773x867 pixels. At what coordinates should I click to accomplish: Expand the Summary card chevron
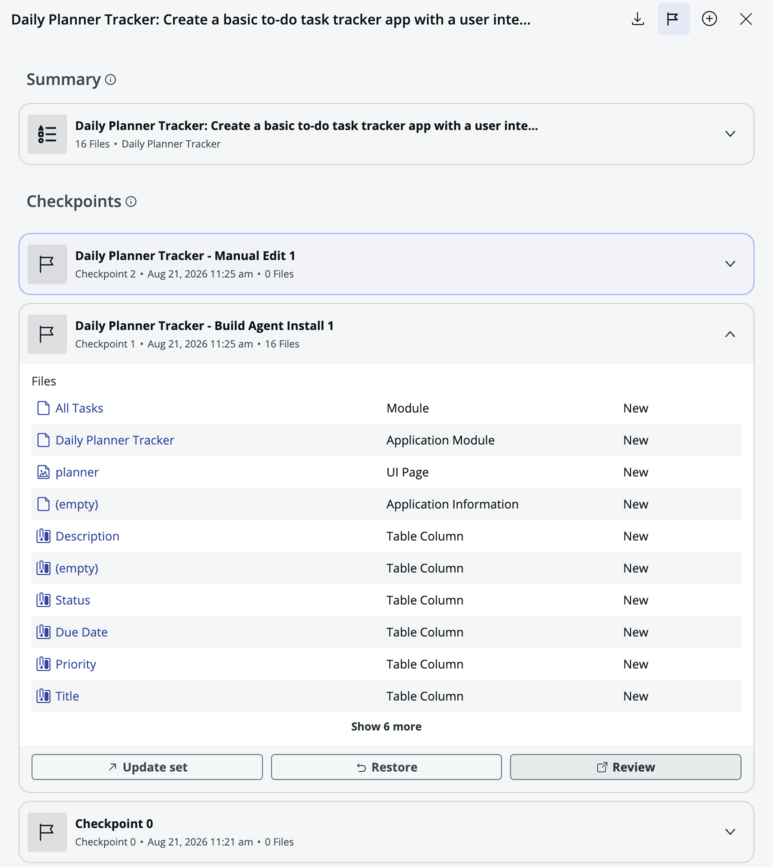730,134
